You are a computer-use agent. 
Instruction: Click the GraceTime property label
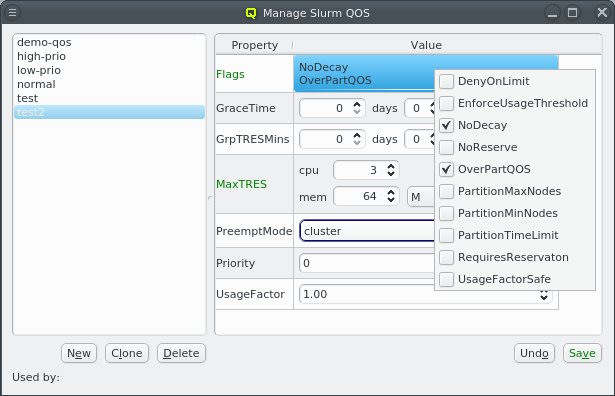[x=246, y=108]
